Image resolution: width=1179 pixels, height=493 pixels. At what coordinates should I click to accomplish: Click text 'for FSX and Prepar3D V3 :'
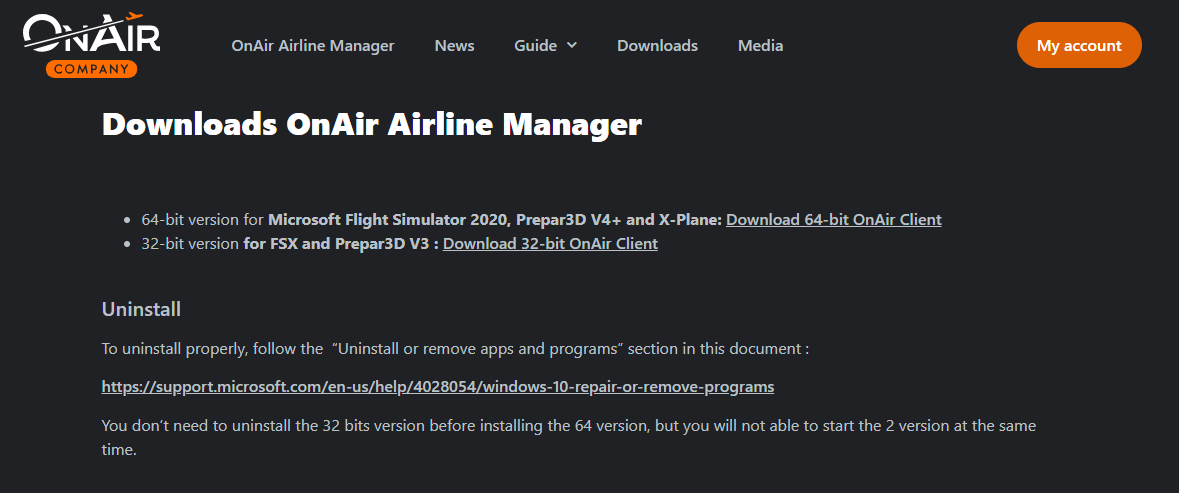[x=341, y=243]
